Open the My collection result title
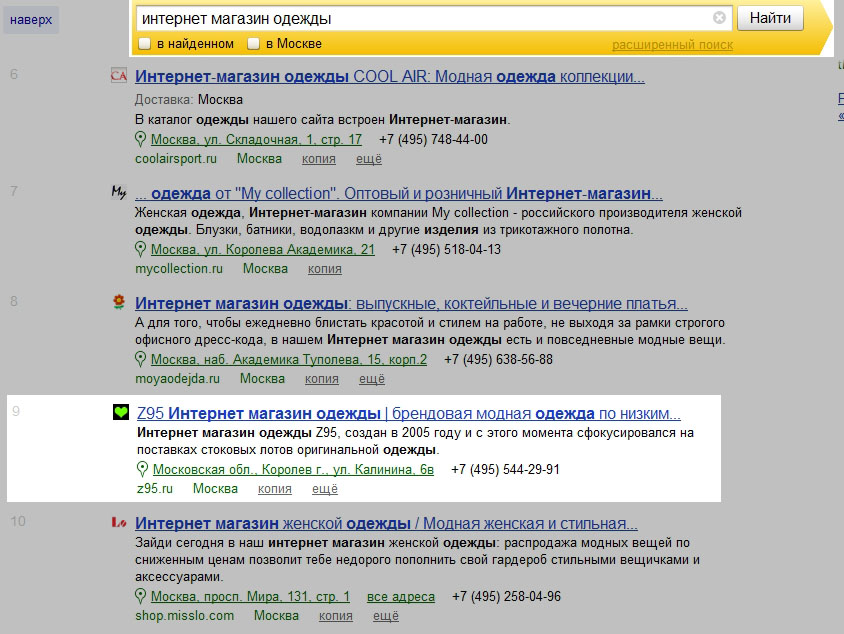 tap(399, 193)
